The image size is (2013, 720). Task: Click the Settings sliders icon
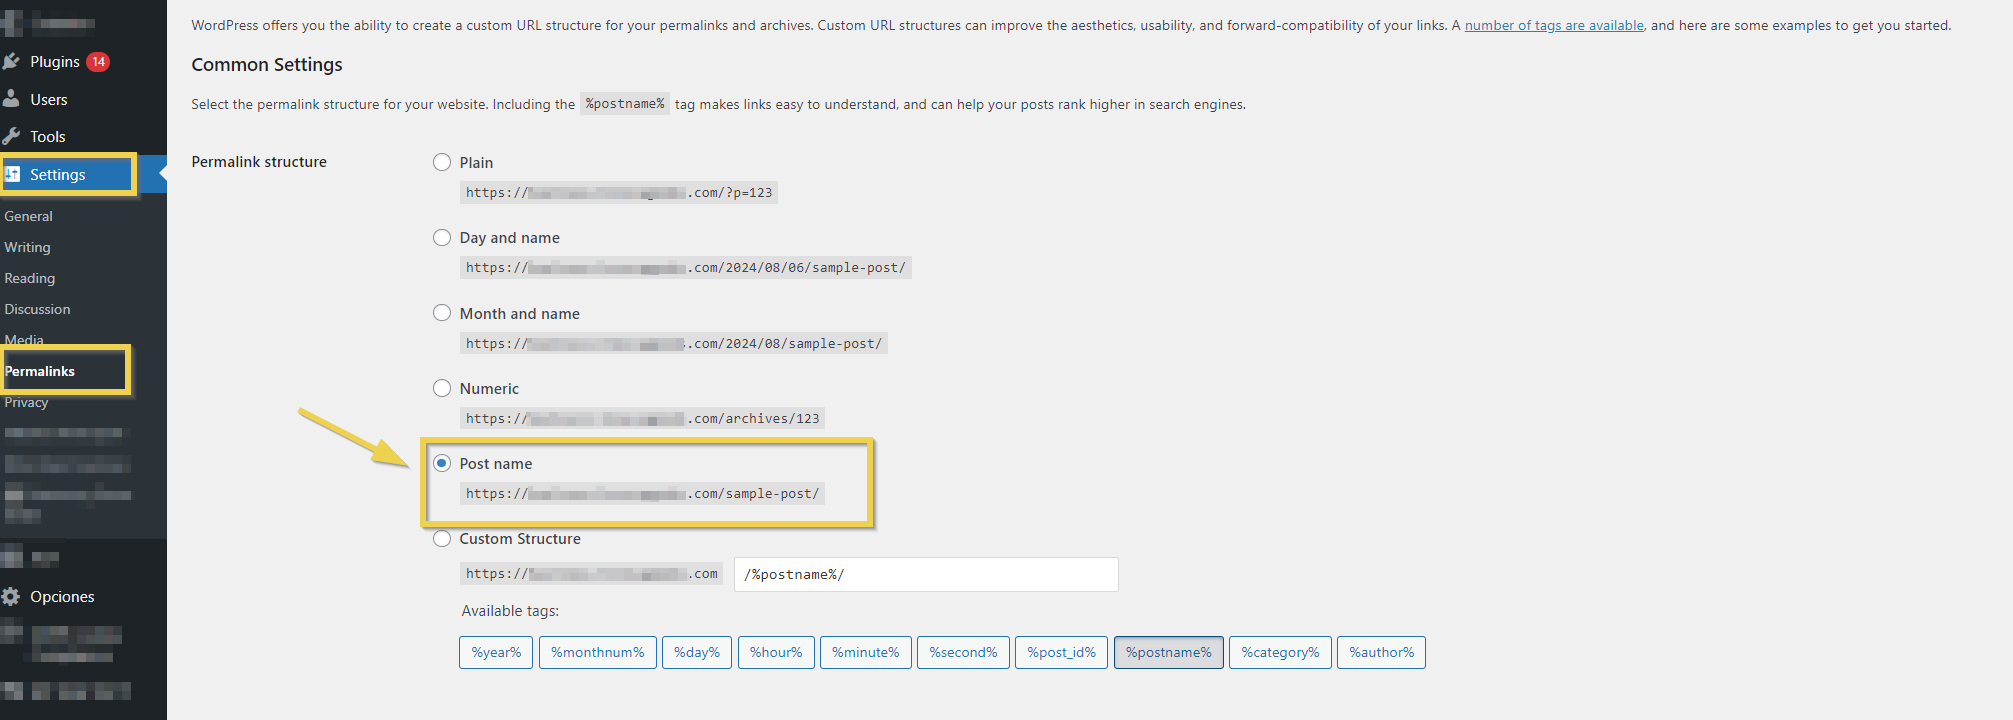13,174
